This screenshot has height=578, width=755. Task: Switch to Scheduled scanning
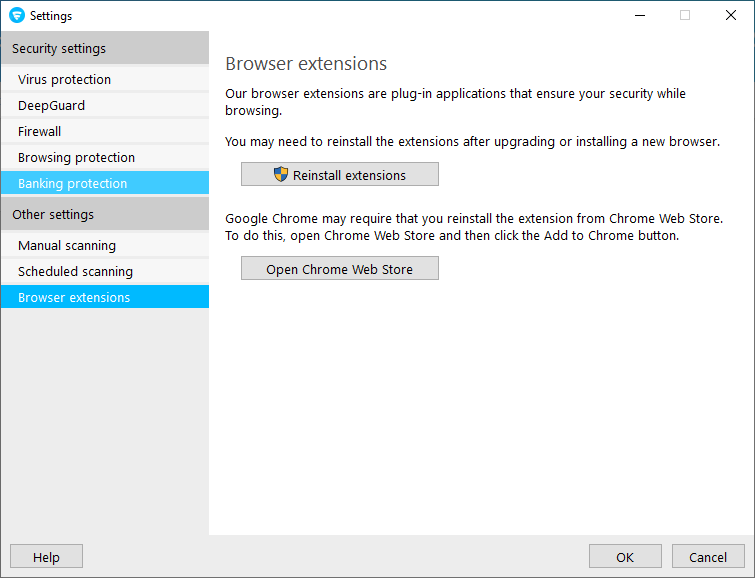(x=105, y=271)
